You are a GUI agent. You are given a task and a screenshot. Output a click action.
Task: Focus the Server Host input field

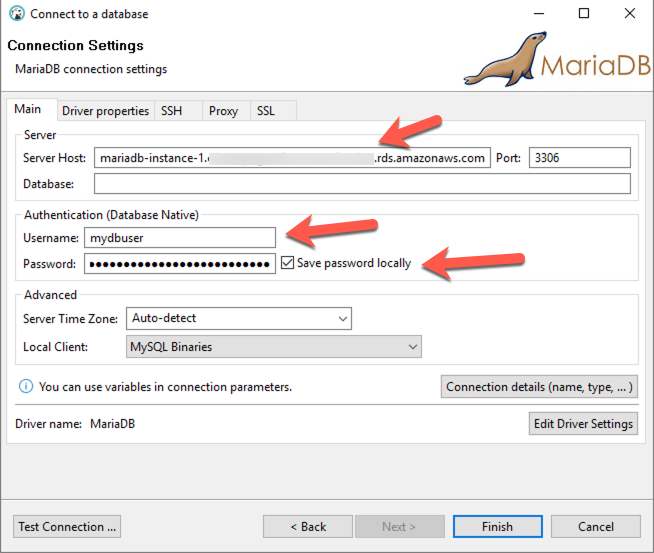pyautogui.click(x=292, y=158)
